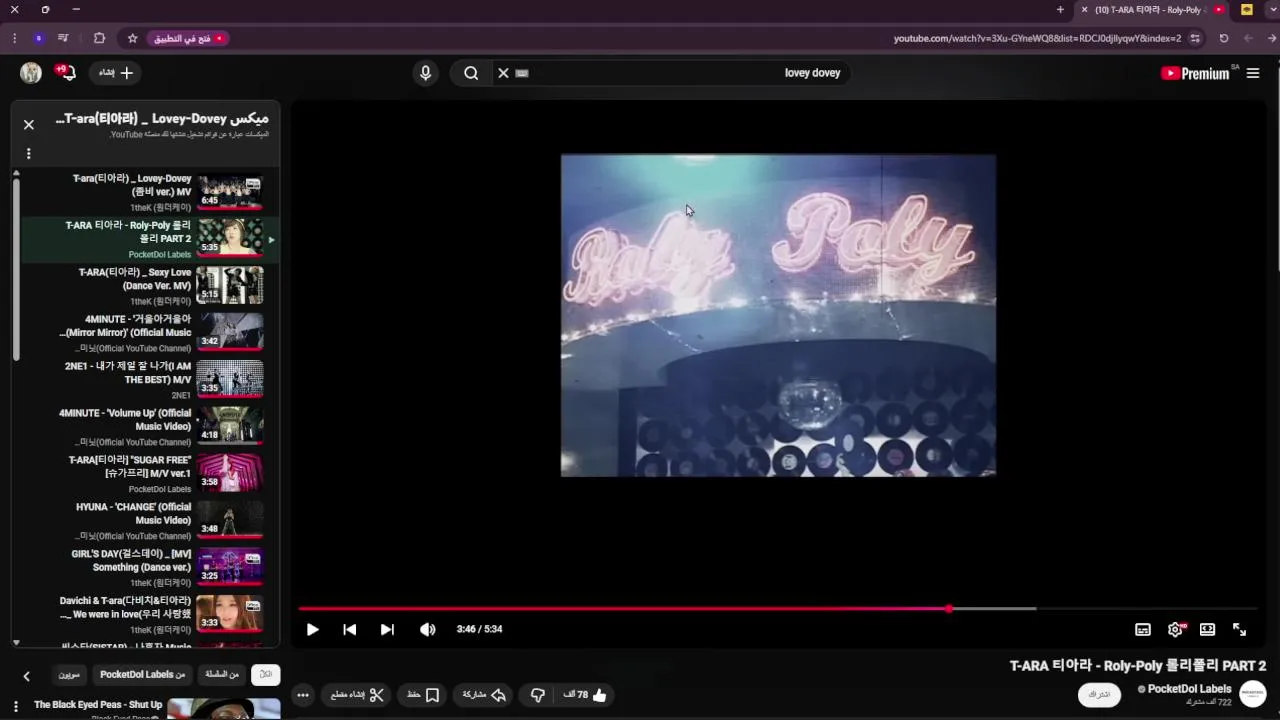The width and height of the screenshot is (1280, 720).
Task: Select the 'سويون' filter chip
Action: (69, 675)
